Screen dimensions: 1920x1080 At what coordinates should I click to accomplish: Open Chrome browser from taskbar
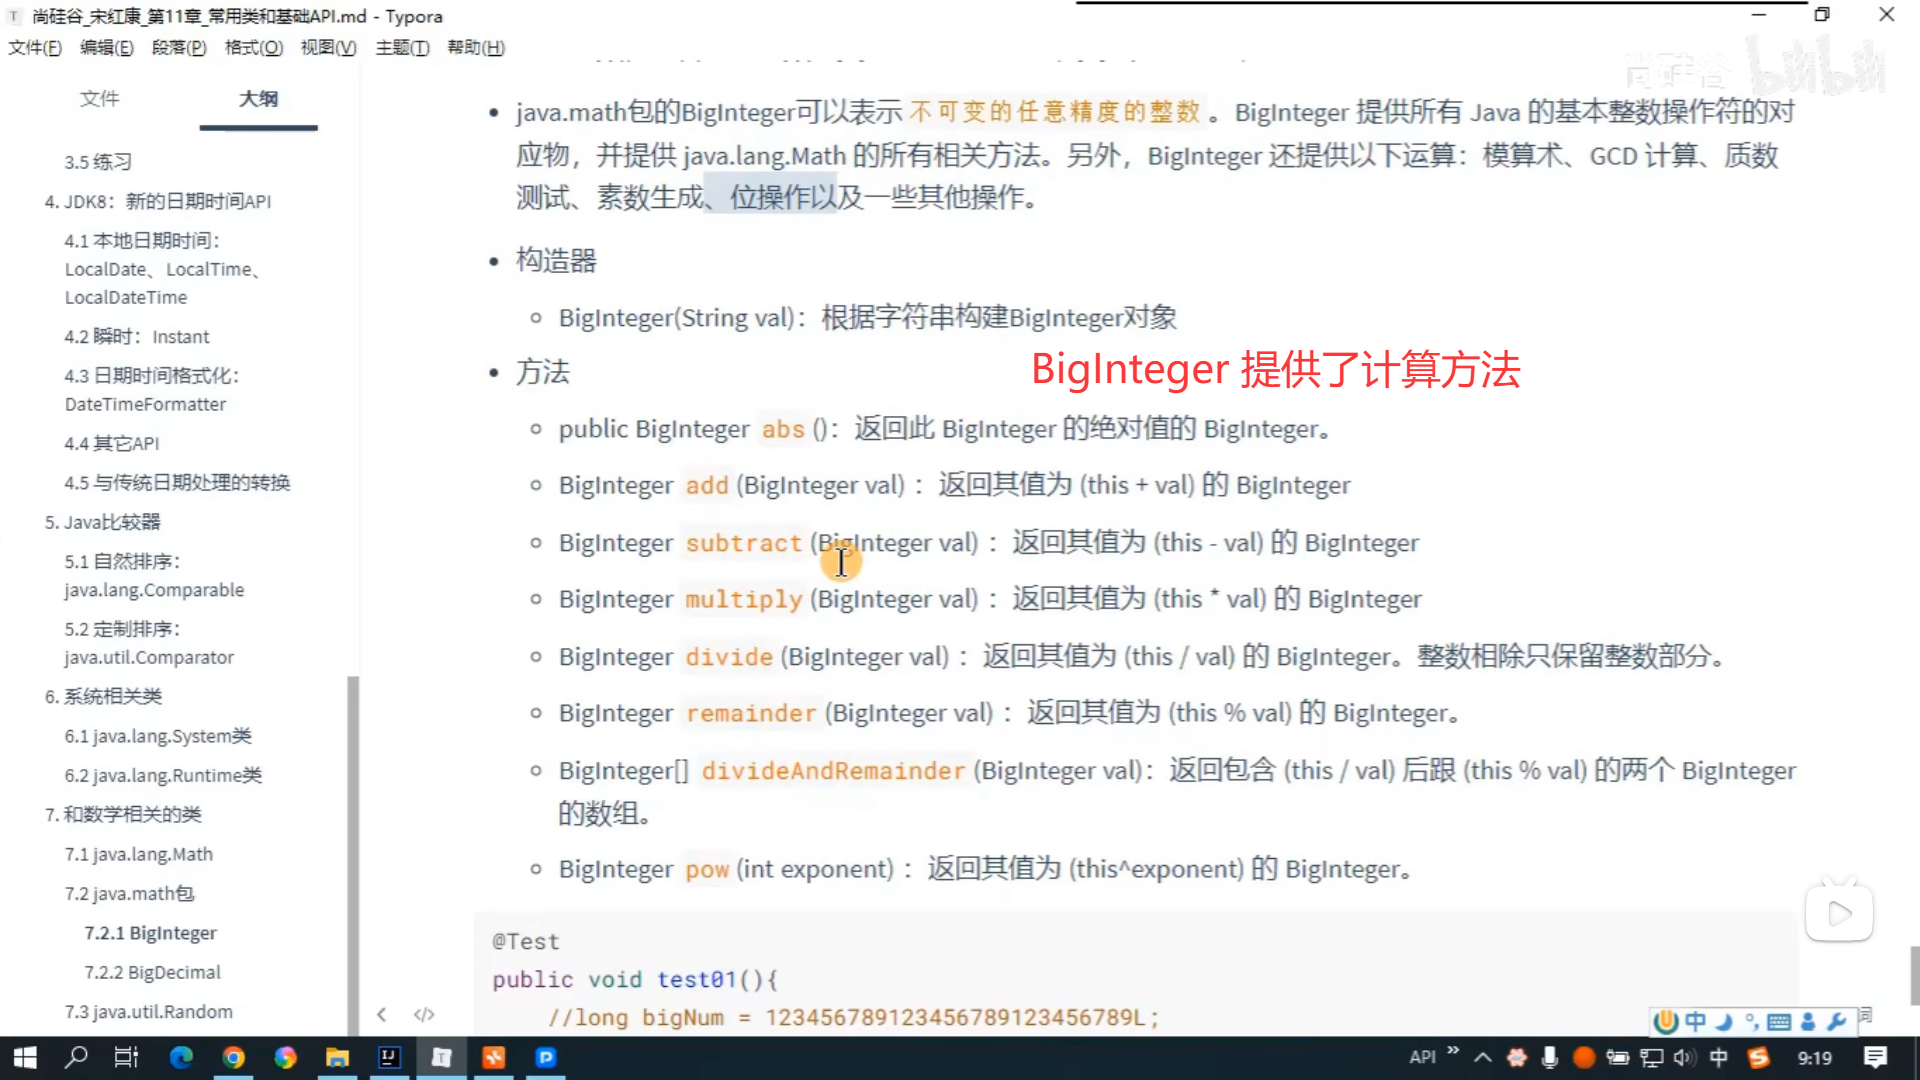tap(233, 1057)
